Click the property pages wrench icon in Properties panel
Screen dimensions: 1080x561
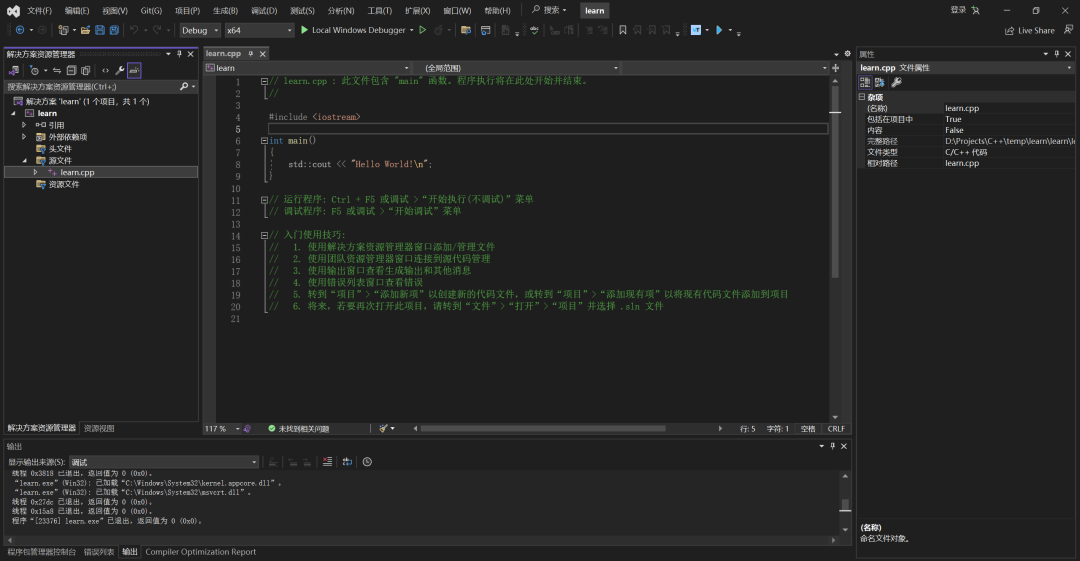[x=896, y=82]
